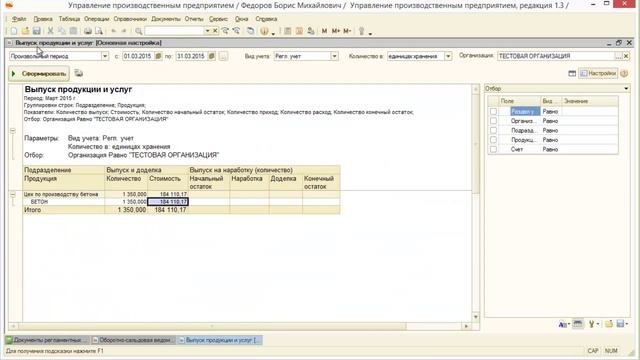
Task: Click the table view icon below Отбор panel
Action: point(578,324)
